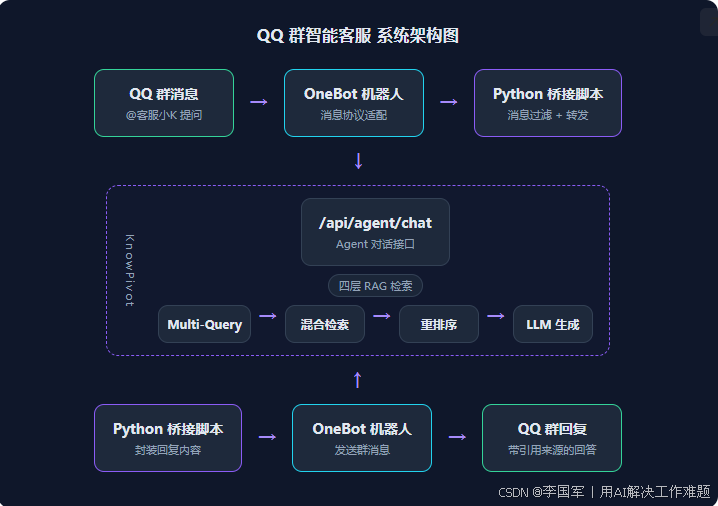
Task: Click the vertical "KnowPivot" label
Action: coord(130,270)
